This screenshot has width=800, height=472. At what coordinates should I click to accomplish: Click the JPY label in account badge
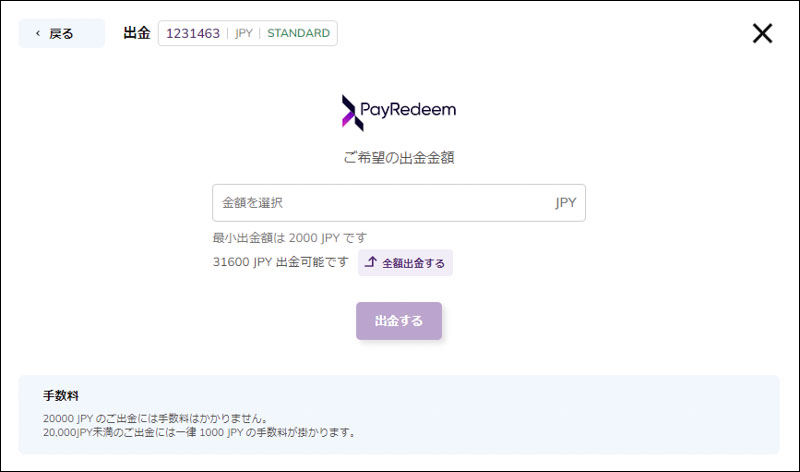pyautogui.click(x=244, y=33)
